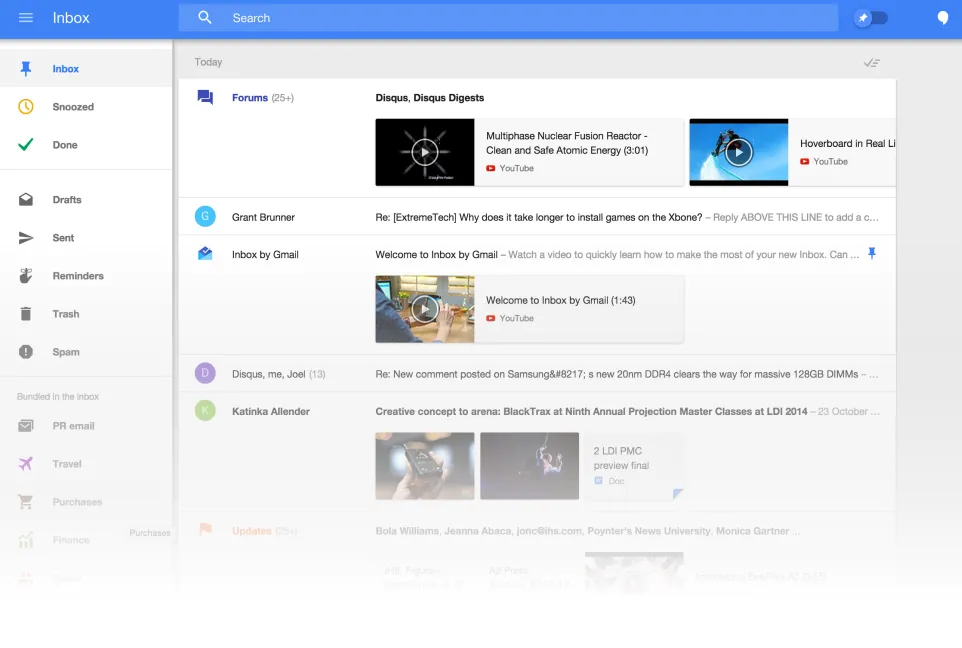View the stage performer image attachment
962x648 pixels.
529,466
